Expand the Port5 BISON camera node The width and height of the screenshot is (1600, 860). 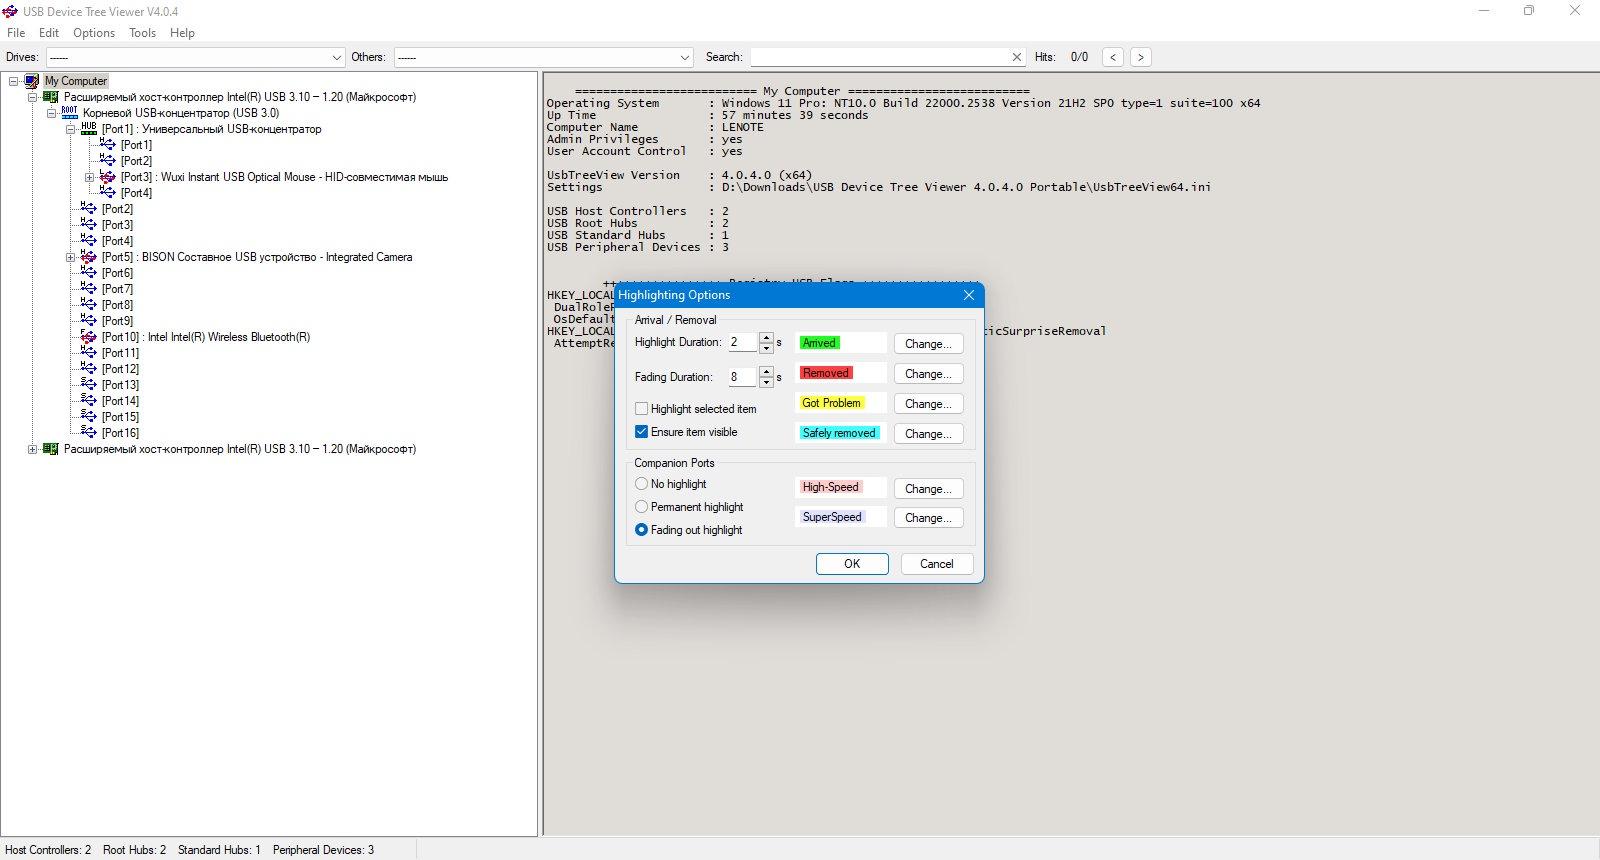pyautogui.click(x=70, y=257)
